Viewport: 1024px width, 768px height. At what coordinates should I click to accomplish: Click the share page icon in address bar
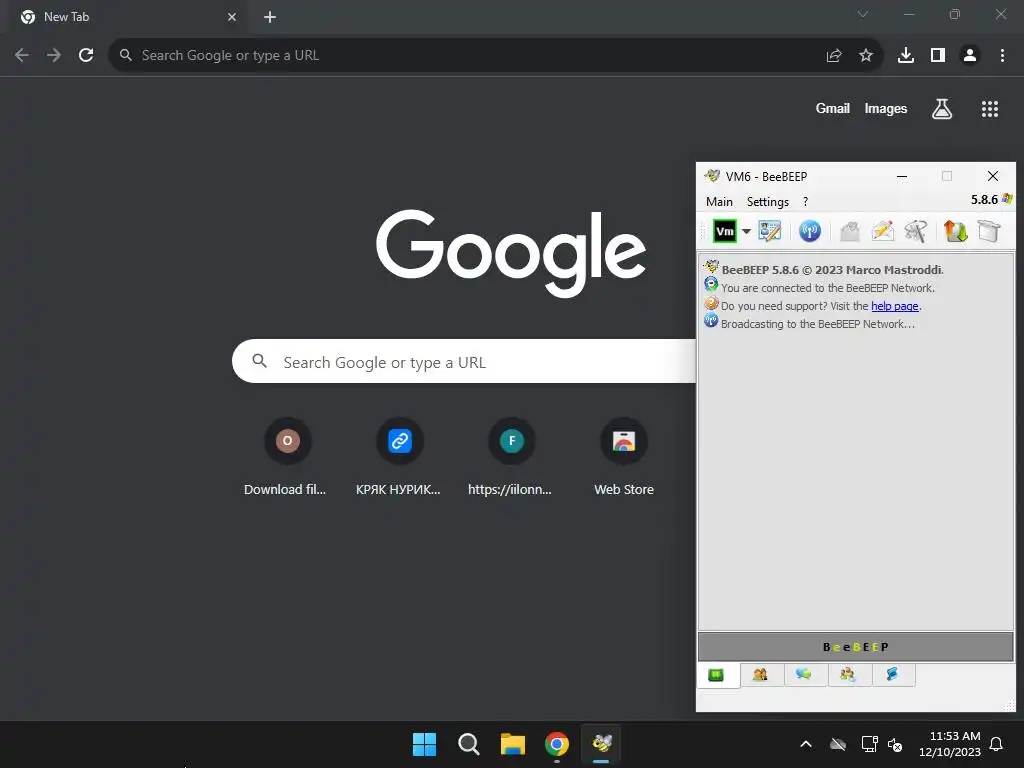pos(834,56)
